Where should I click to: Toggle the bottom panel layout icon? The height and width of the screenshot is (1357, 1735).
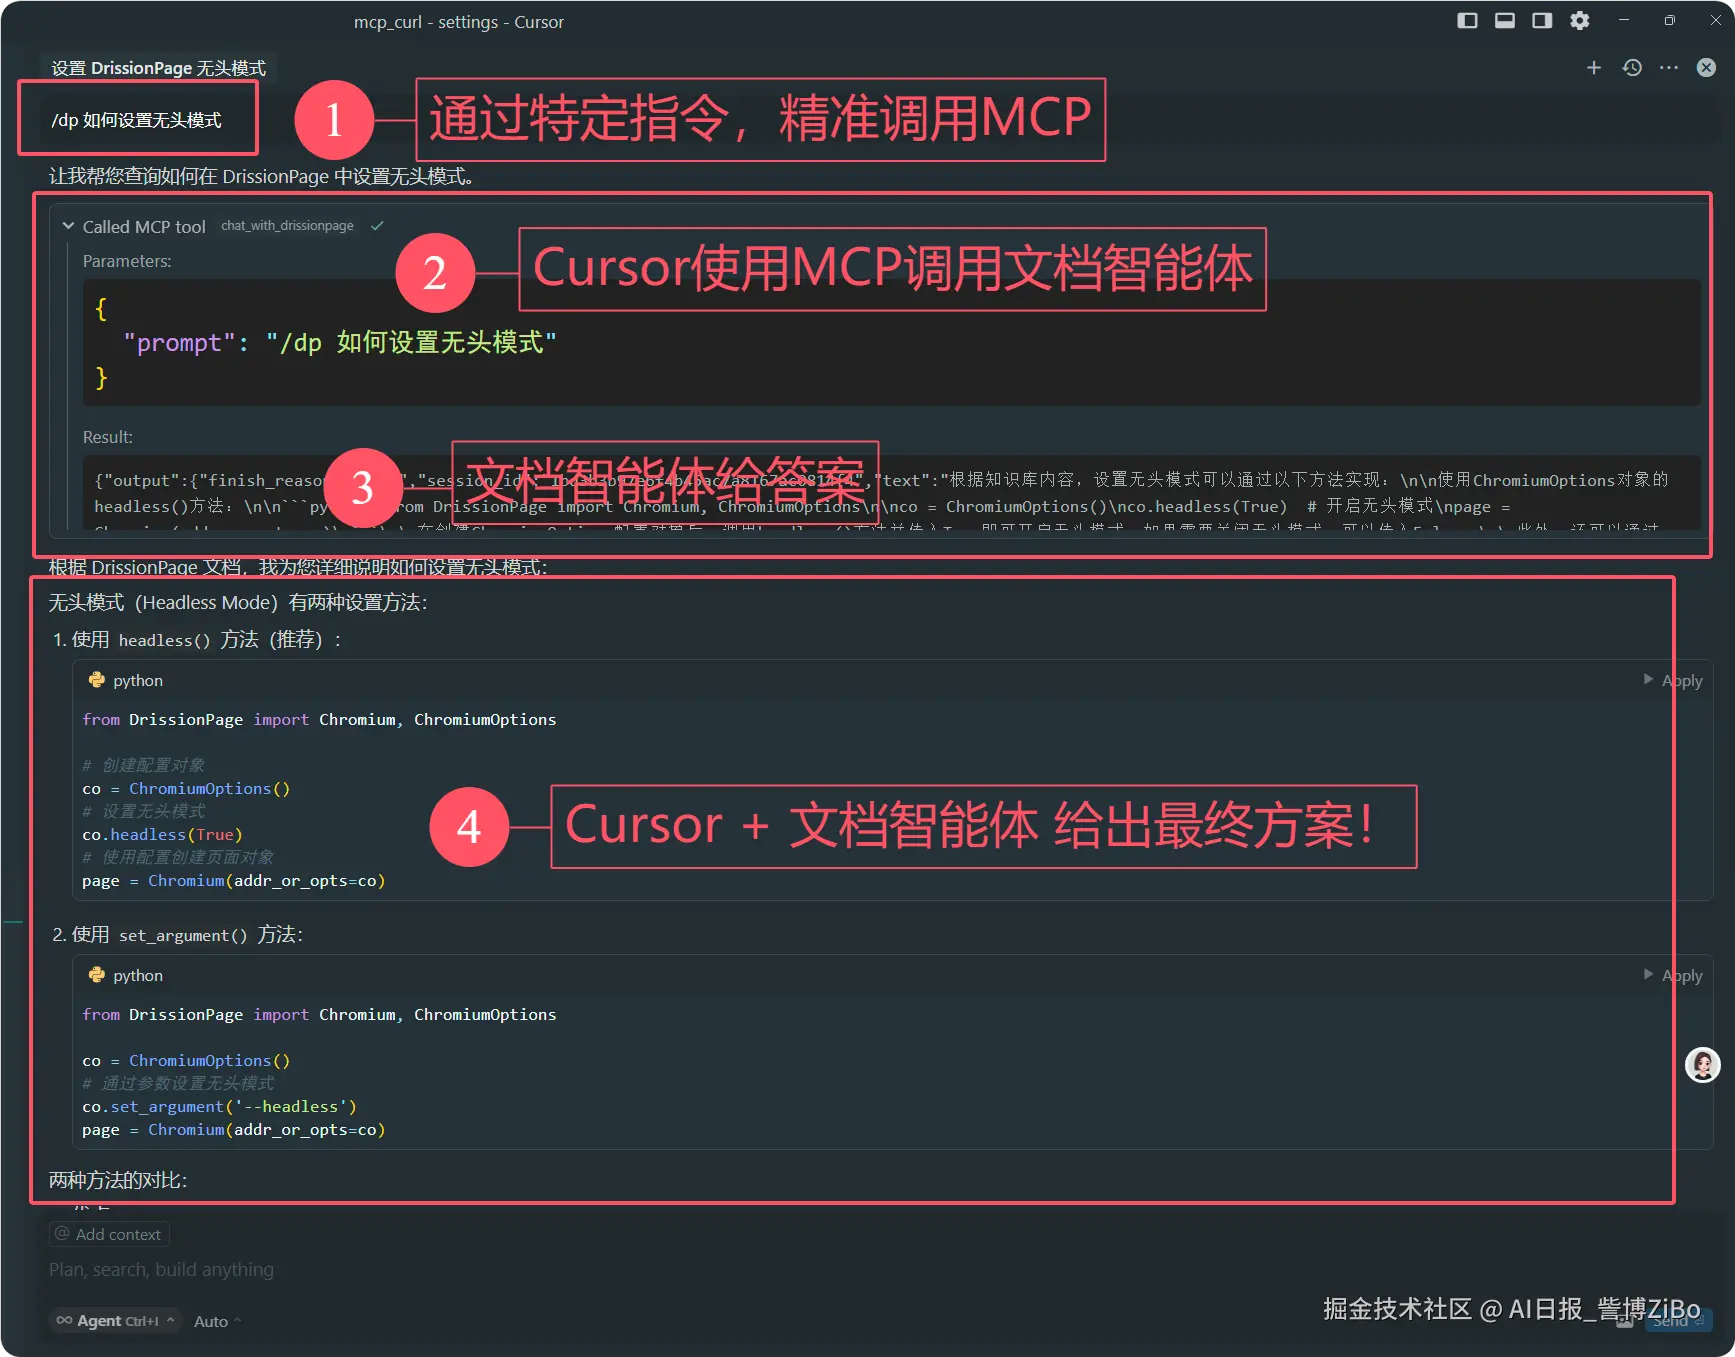pos(1504,19)
